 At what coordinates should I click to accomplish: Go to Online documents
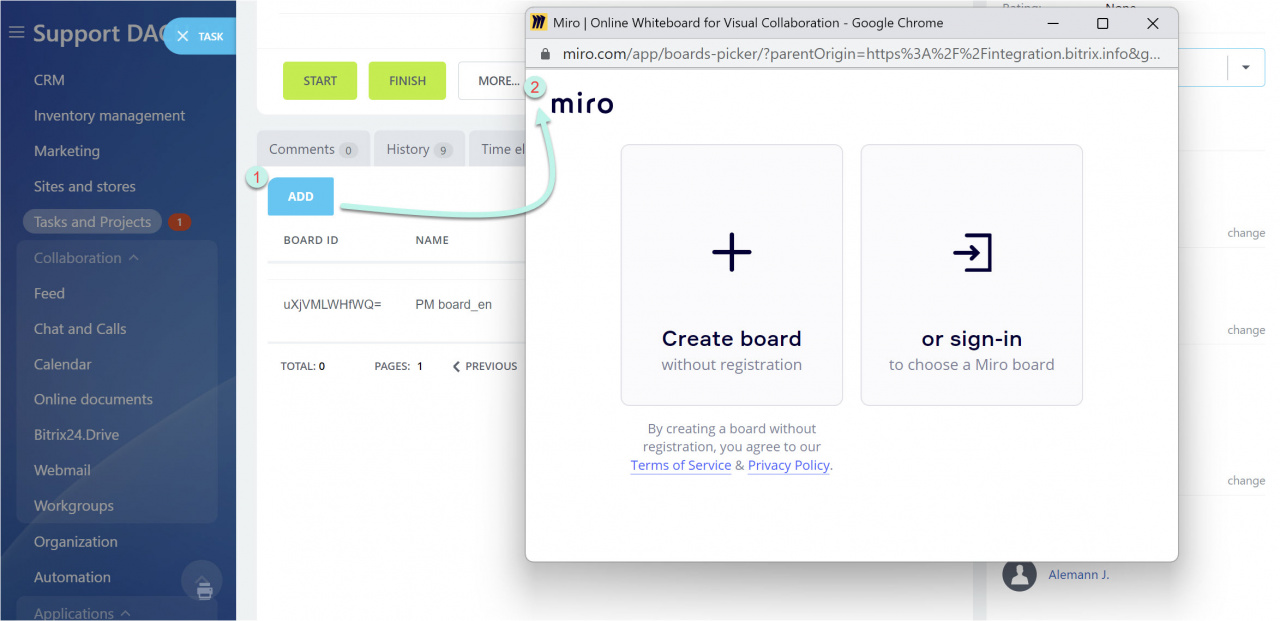(94, 399)
